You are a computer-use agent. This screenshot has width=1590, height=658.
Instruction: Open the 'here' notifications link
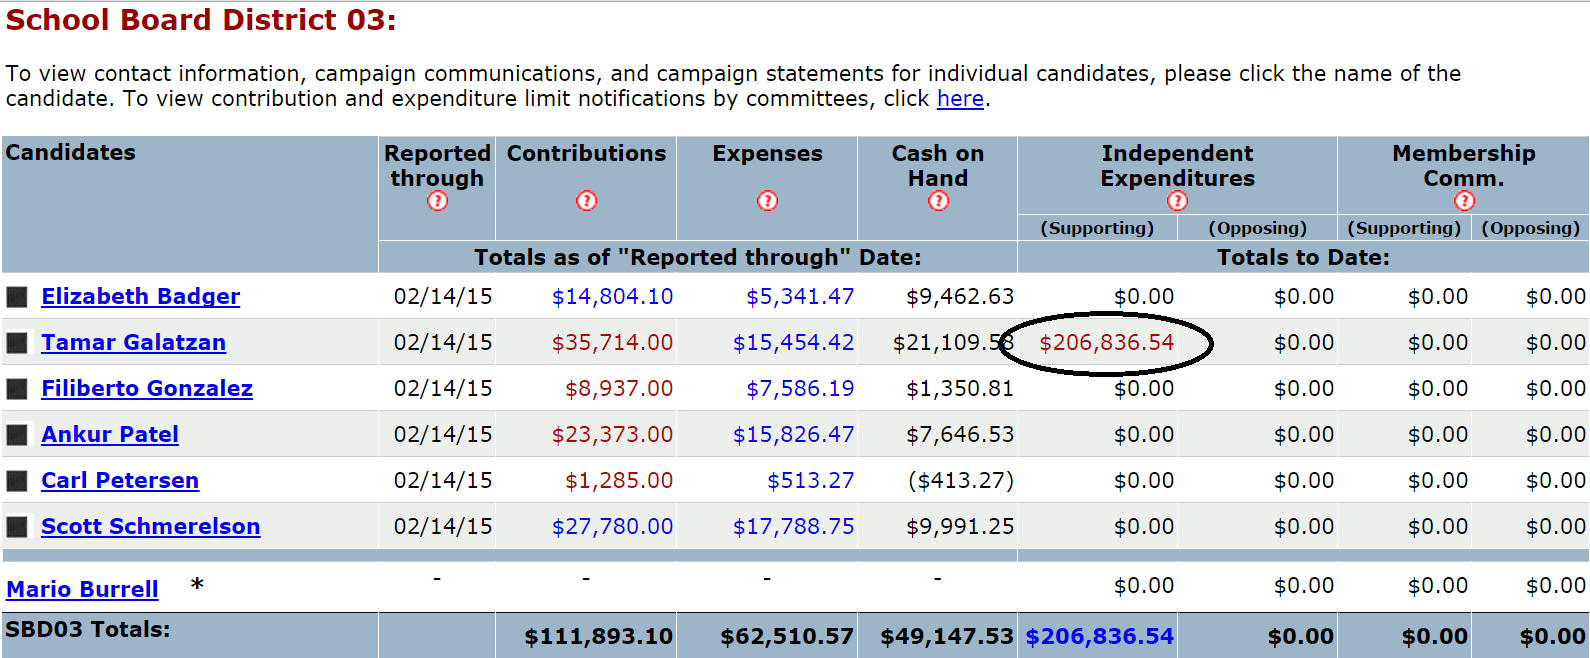pyautogui.click(x=960, y=99)
